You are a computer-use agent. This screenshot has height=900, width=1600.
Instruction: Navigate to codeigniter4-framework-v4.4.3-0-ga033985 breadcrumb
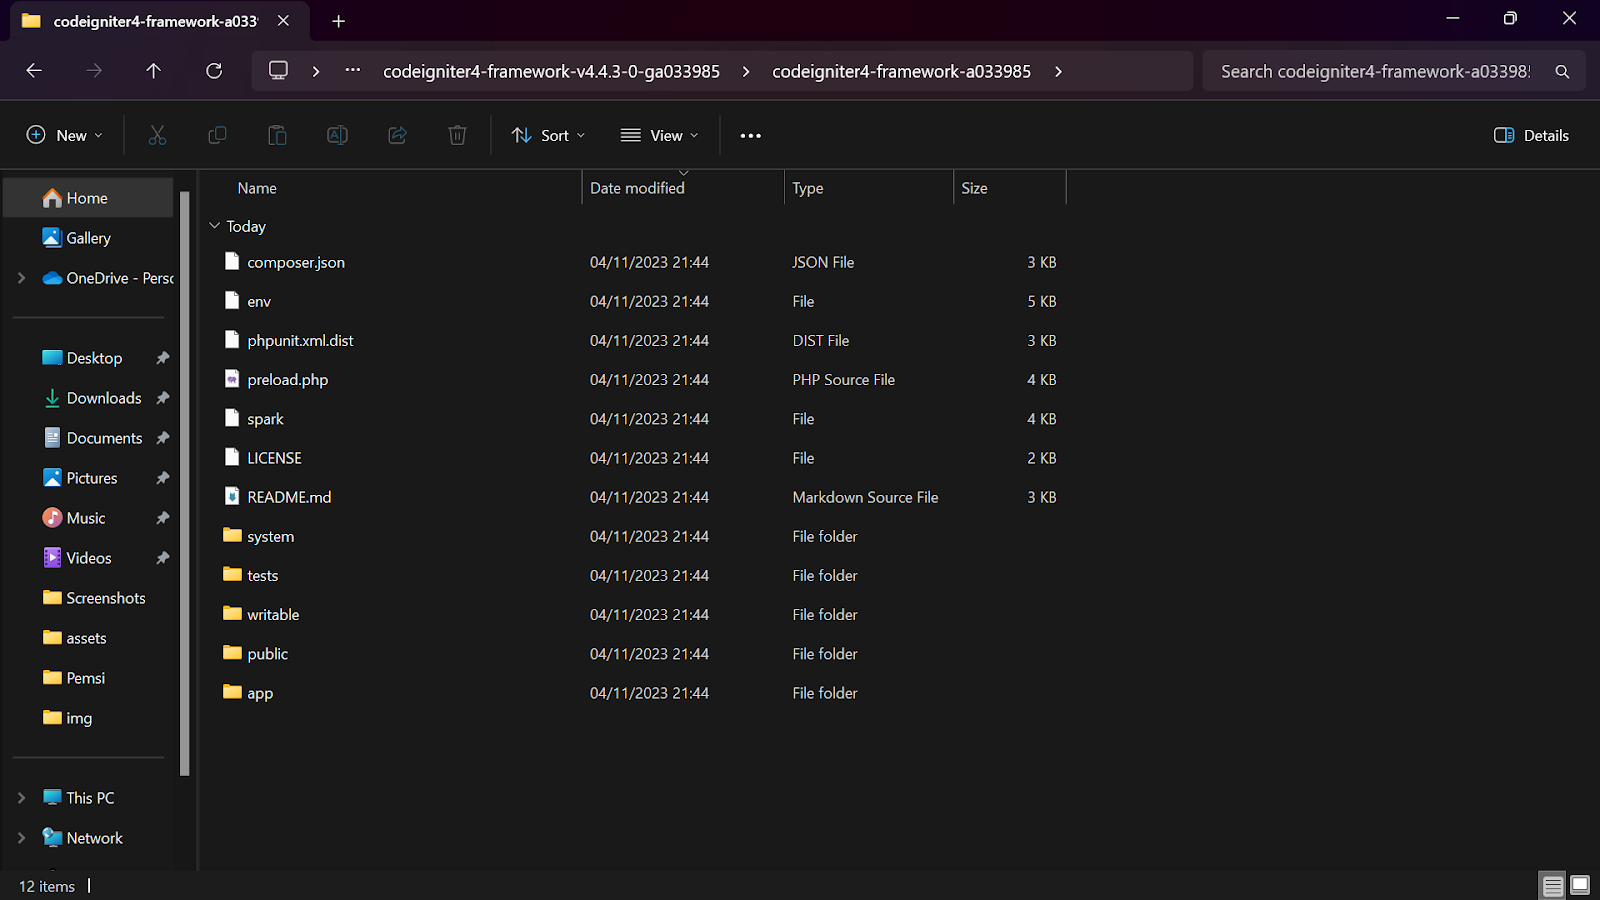[x=552, y=71]
